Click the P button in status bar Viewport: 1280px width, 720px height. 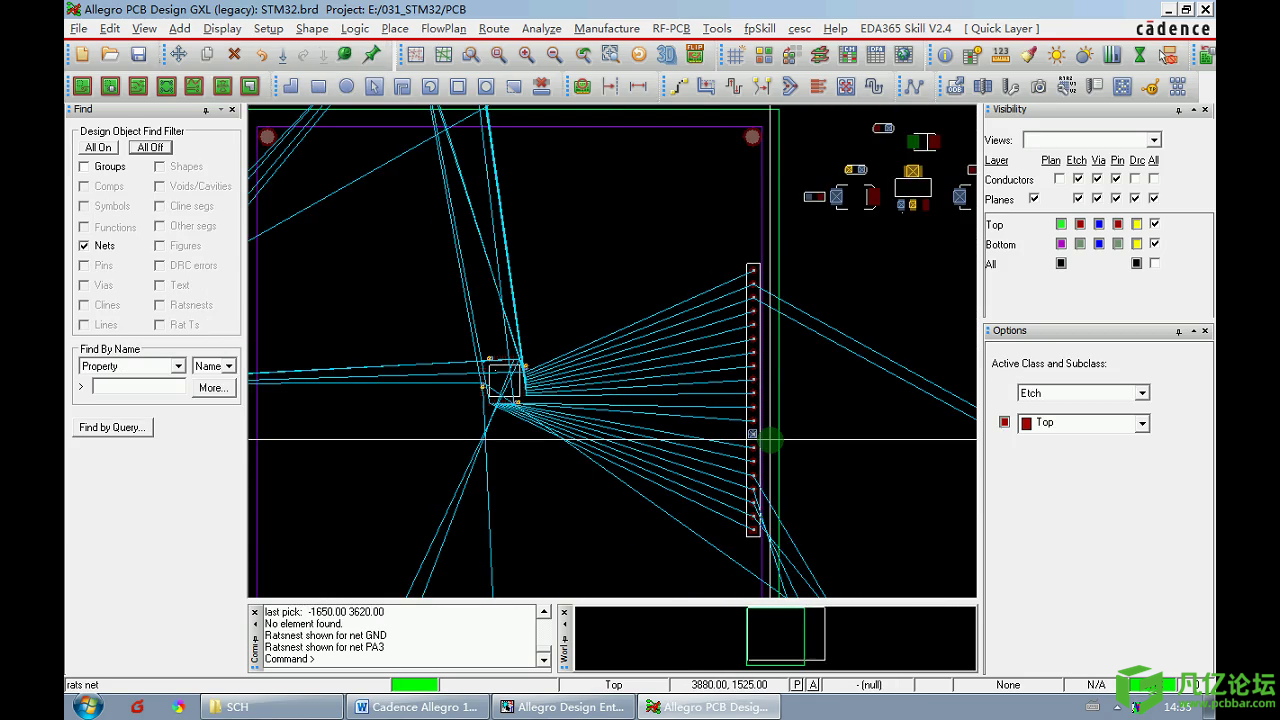coord(797,685)
